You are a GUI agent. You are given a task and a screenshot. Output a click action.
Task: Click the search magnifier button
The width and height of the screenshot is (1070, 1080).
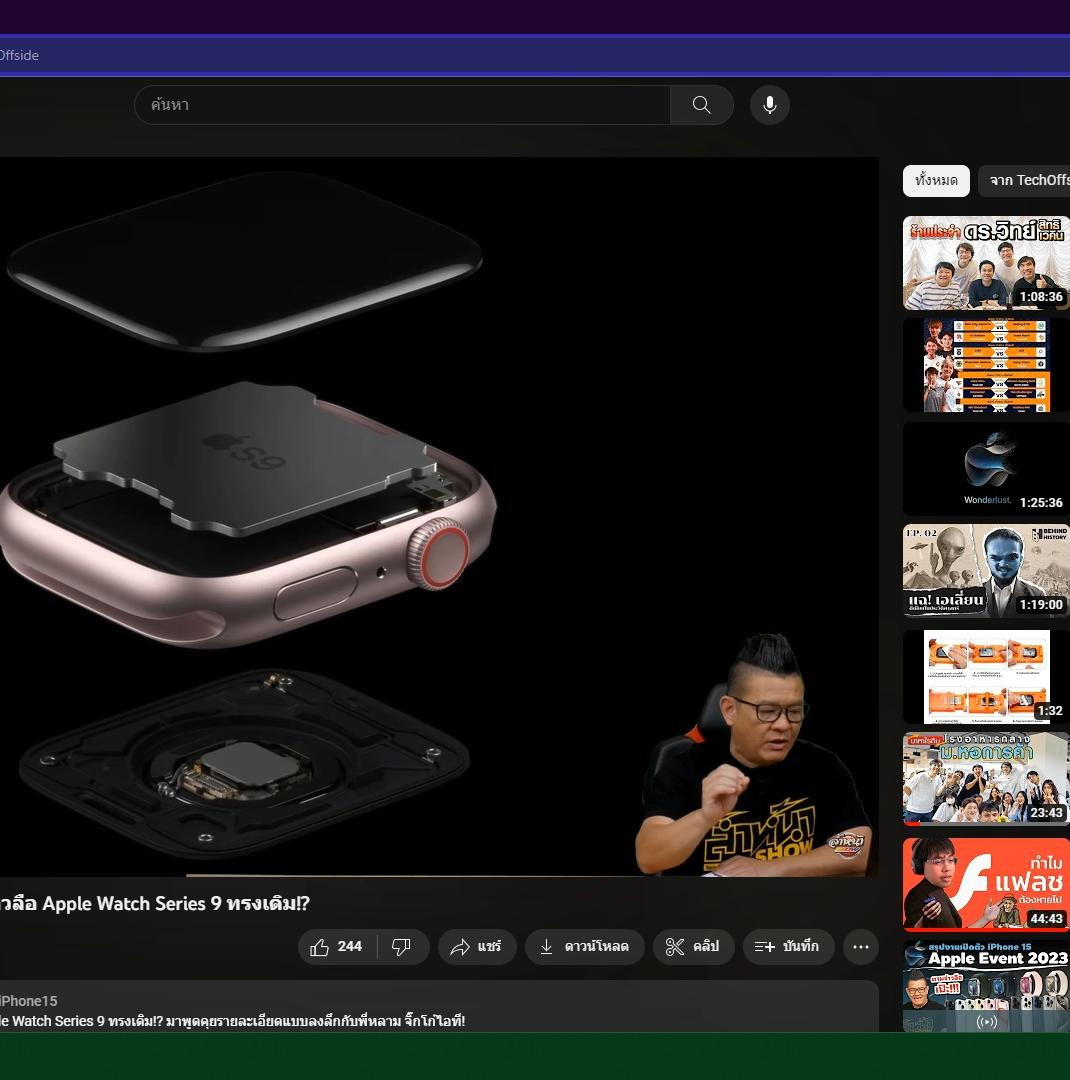click(701, 105)
